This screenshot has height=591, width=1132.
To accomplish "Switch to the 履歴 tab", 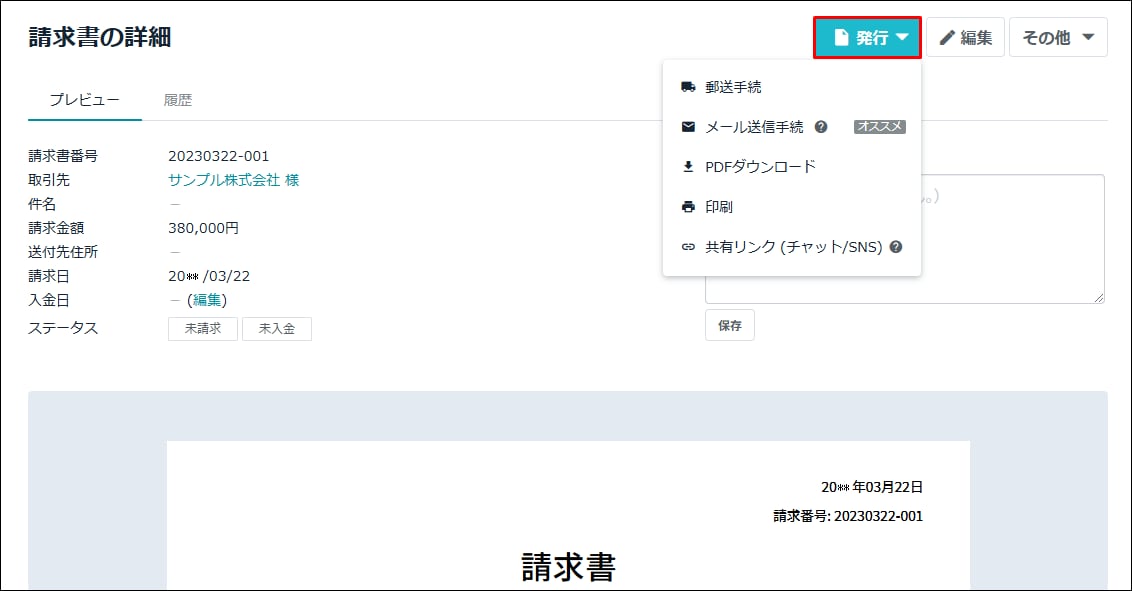I will [178, 100].
